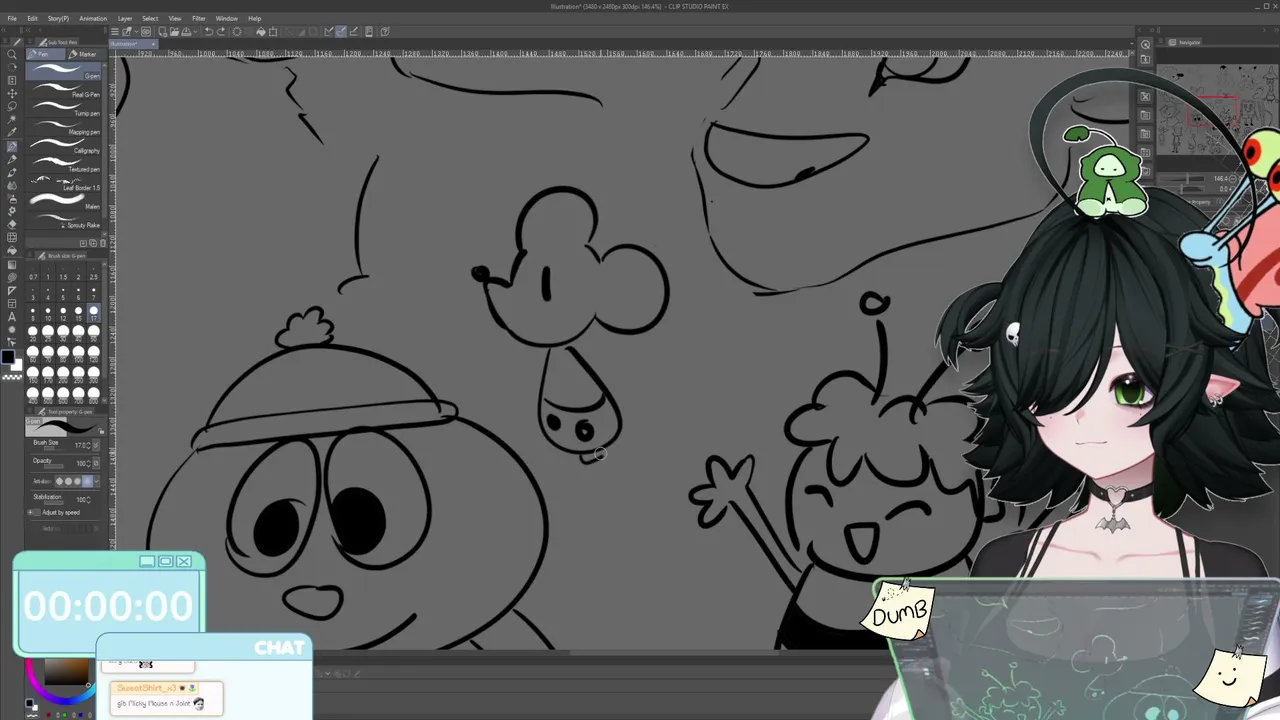Open the Layer menu

(125, 18)
